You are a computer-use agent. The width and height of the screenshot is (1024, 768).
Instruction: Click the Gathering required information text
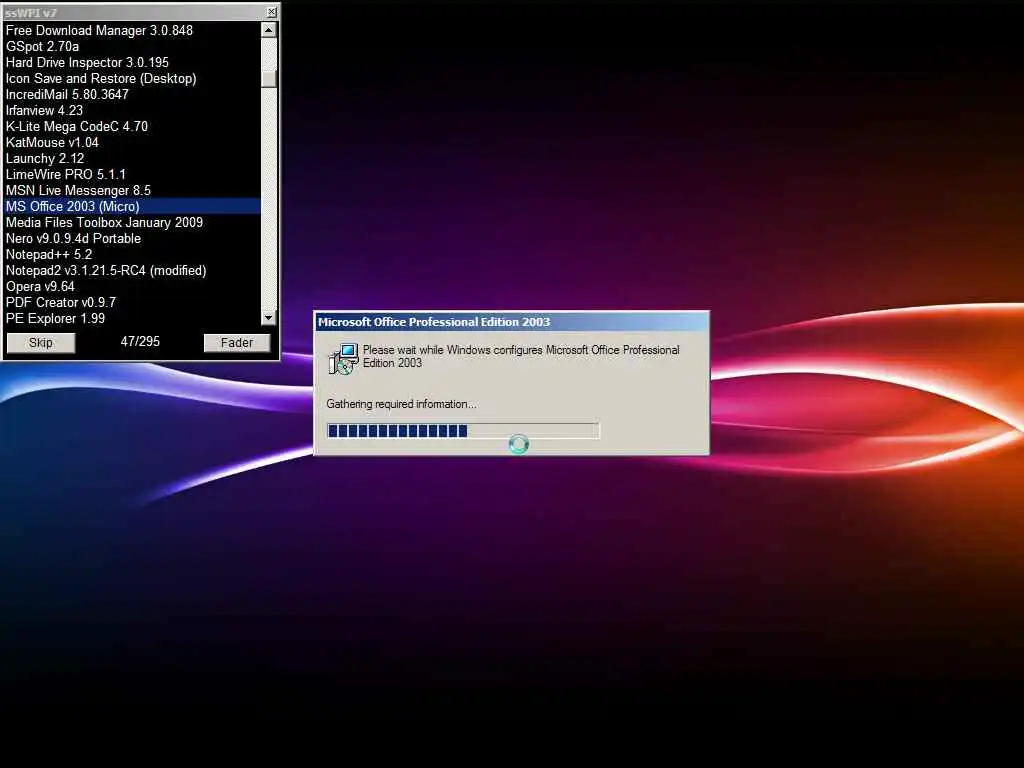401,404
